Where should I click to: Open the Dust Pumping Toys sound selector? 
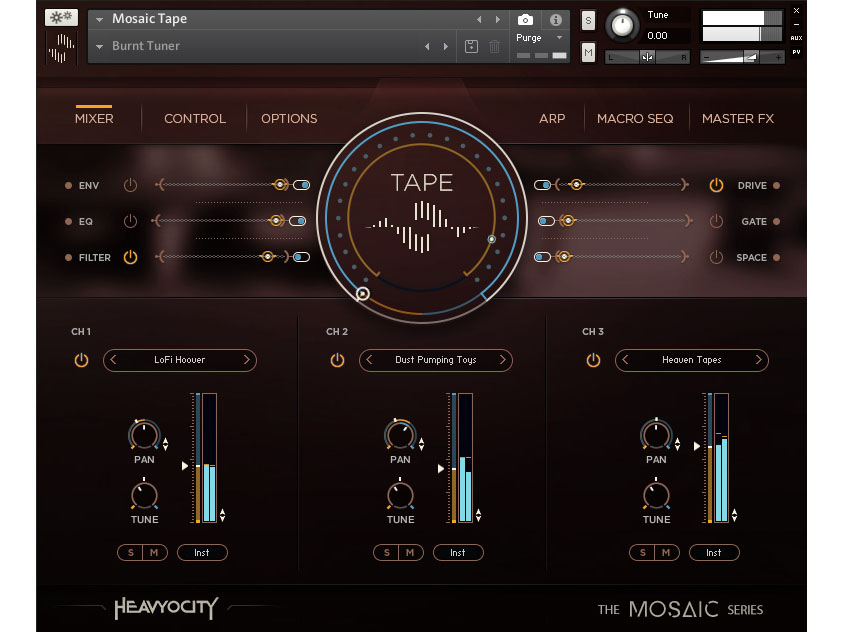tap(435, 360)
